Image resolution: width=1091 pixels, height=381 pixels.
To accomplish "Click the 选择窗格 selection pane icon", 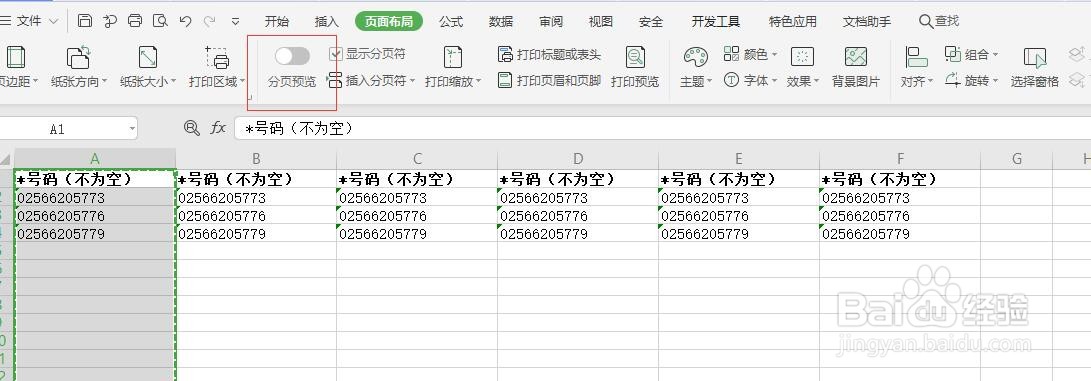I will tap(1035, 57).
